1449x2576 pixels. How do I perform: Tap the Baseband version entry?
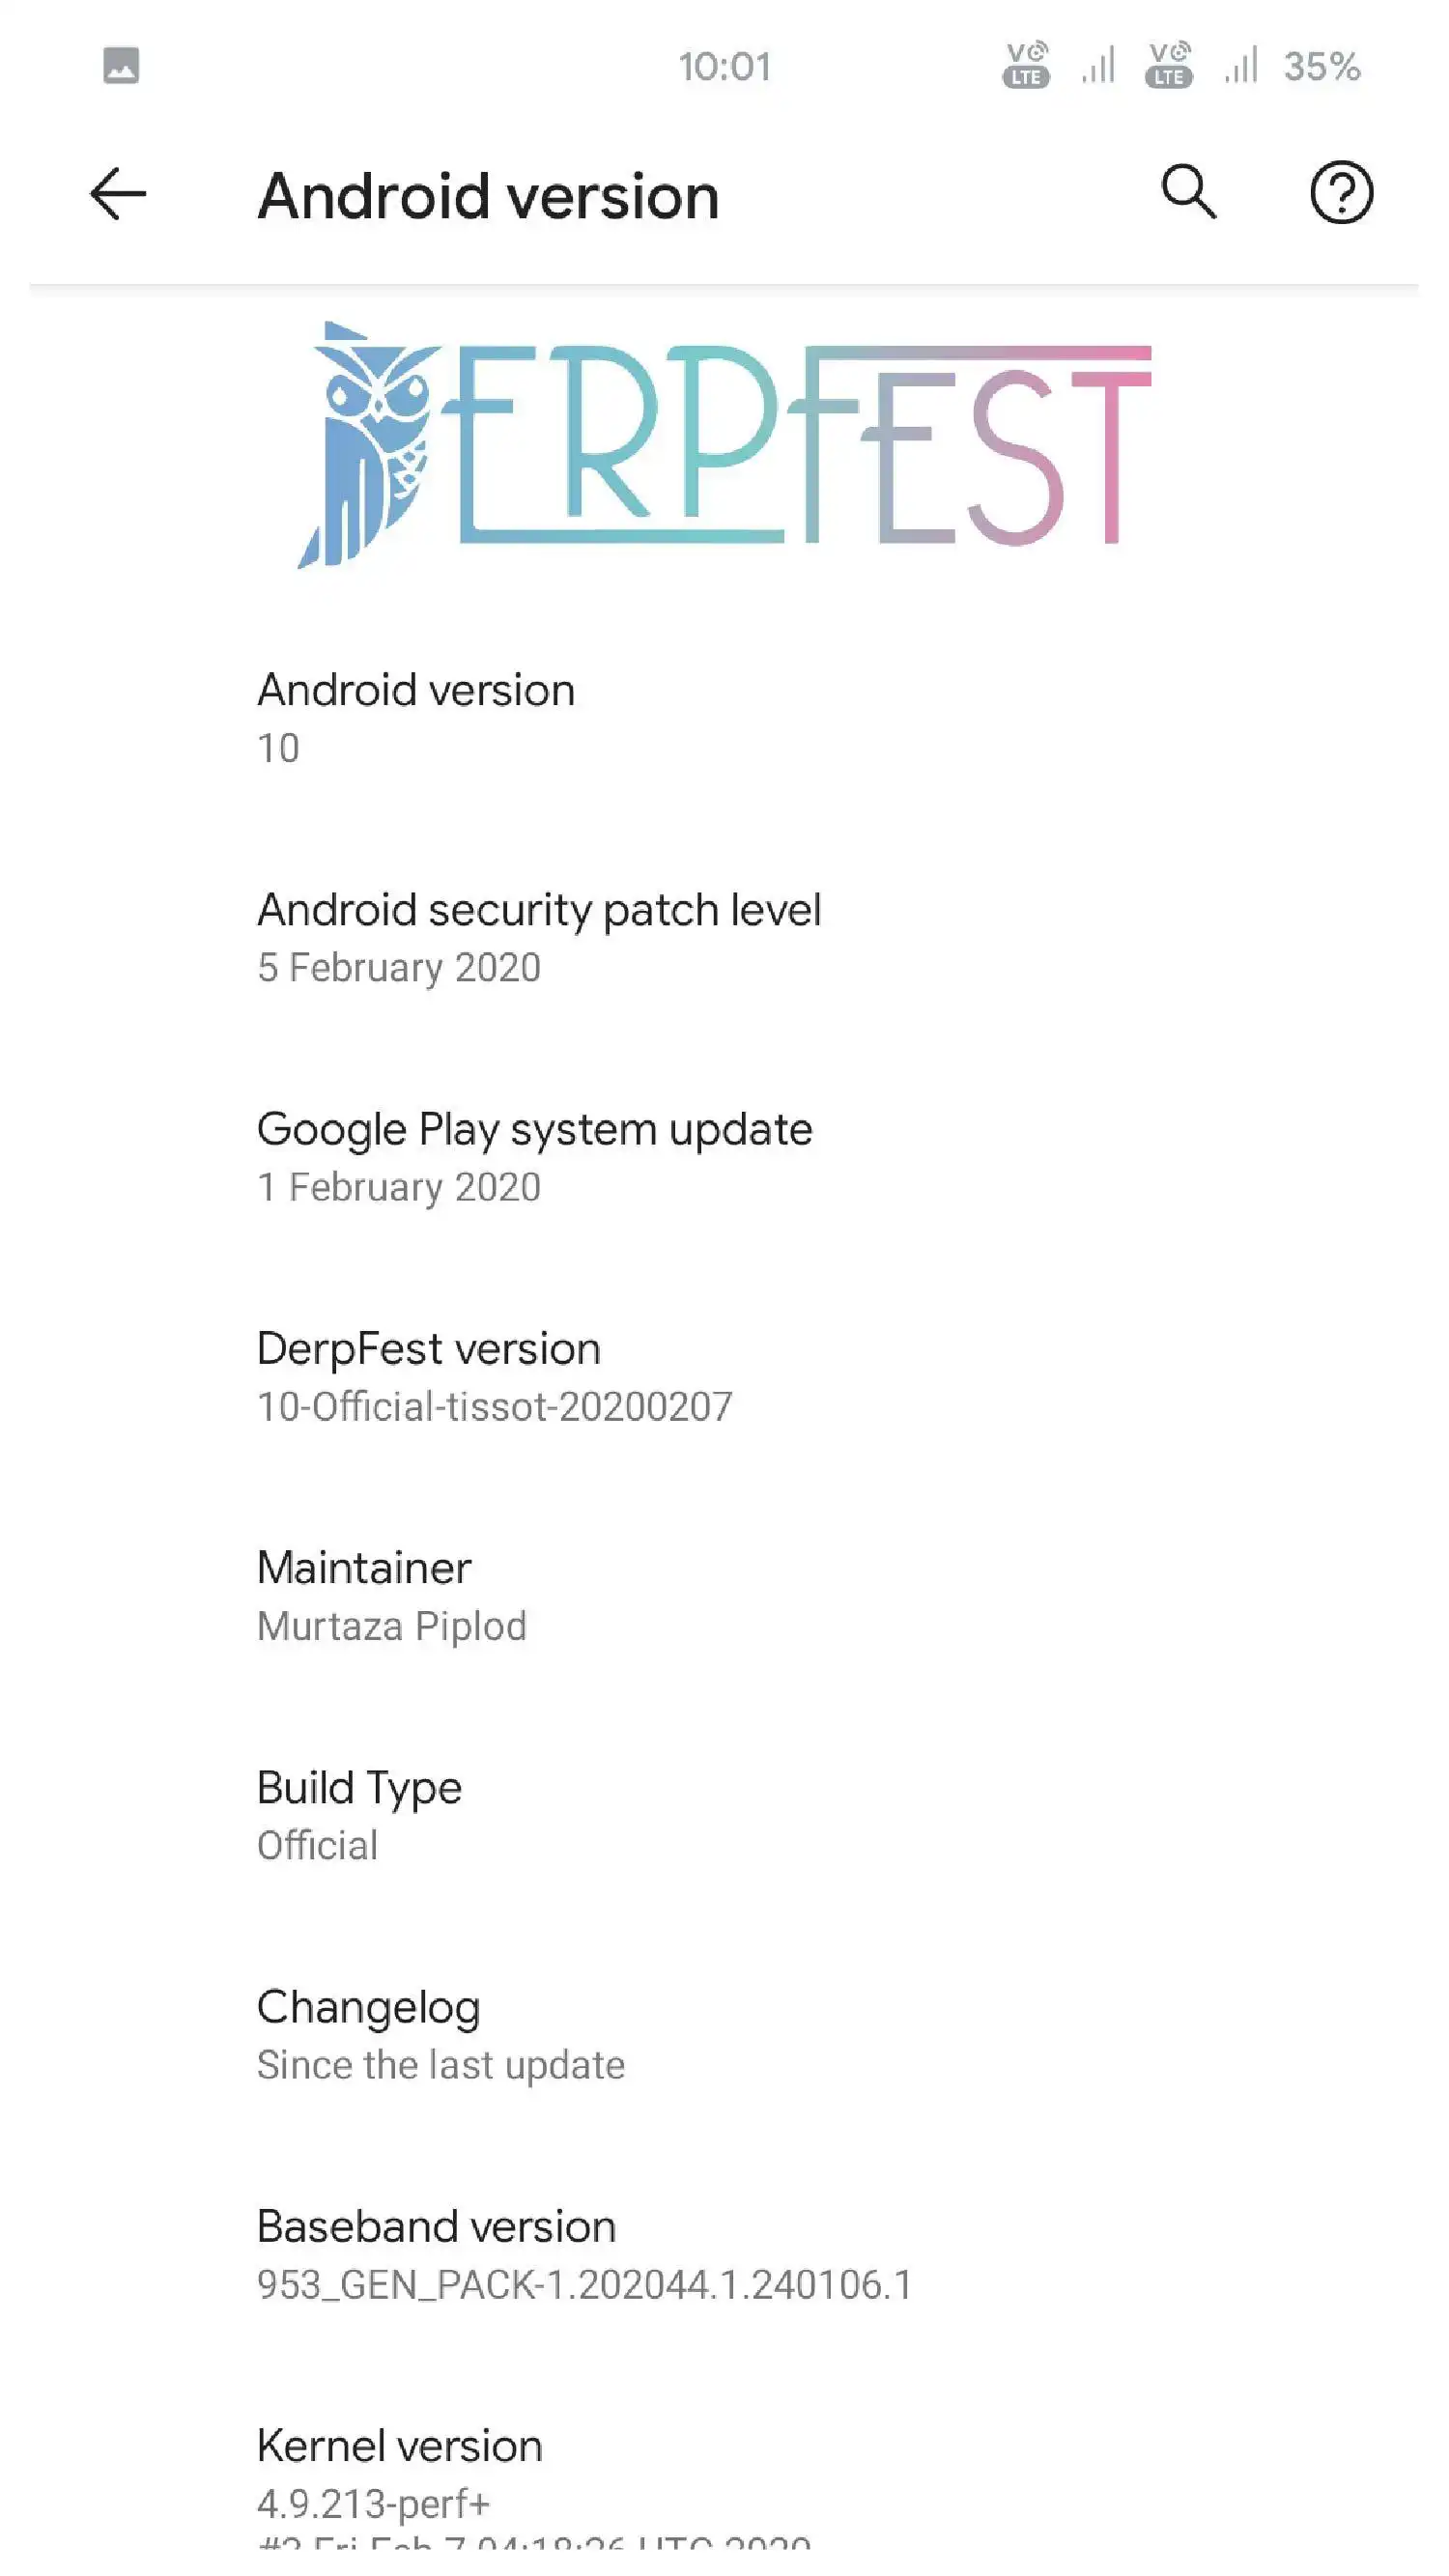(724, 2254)
